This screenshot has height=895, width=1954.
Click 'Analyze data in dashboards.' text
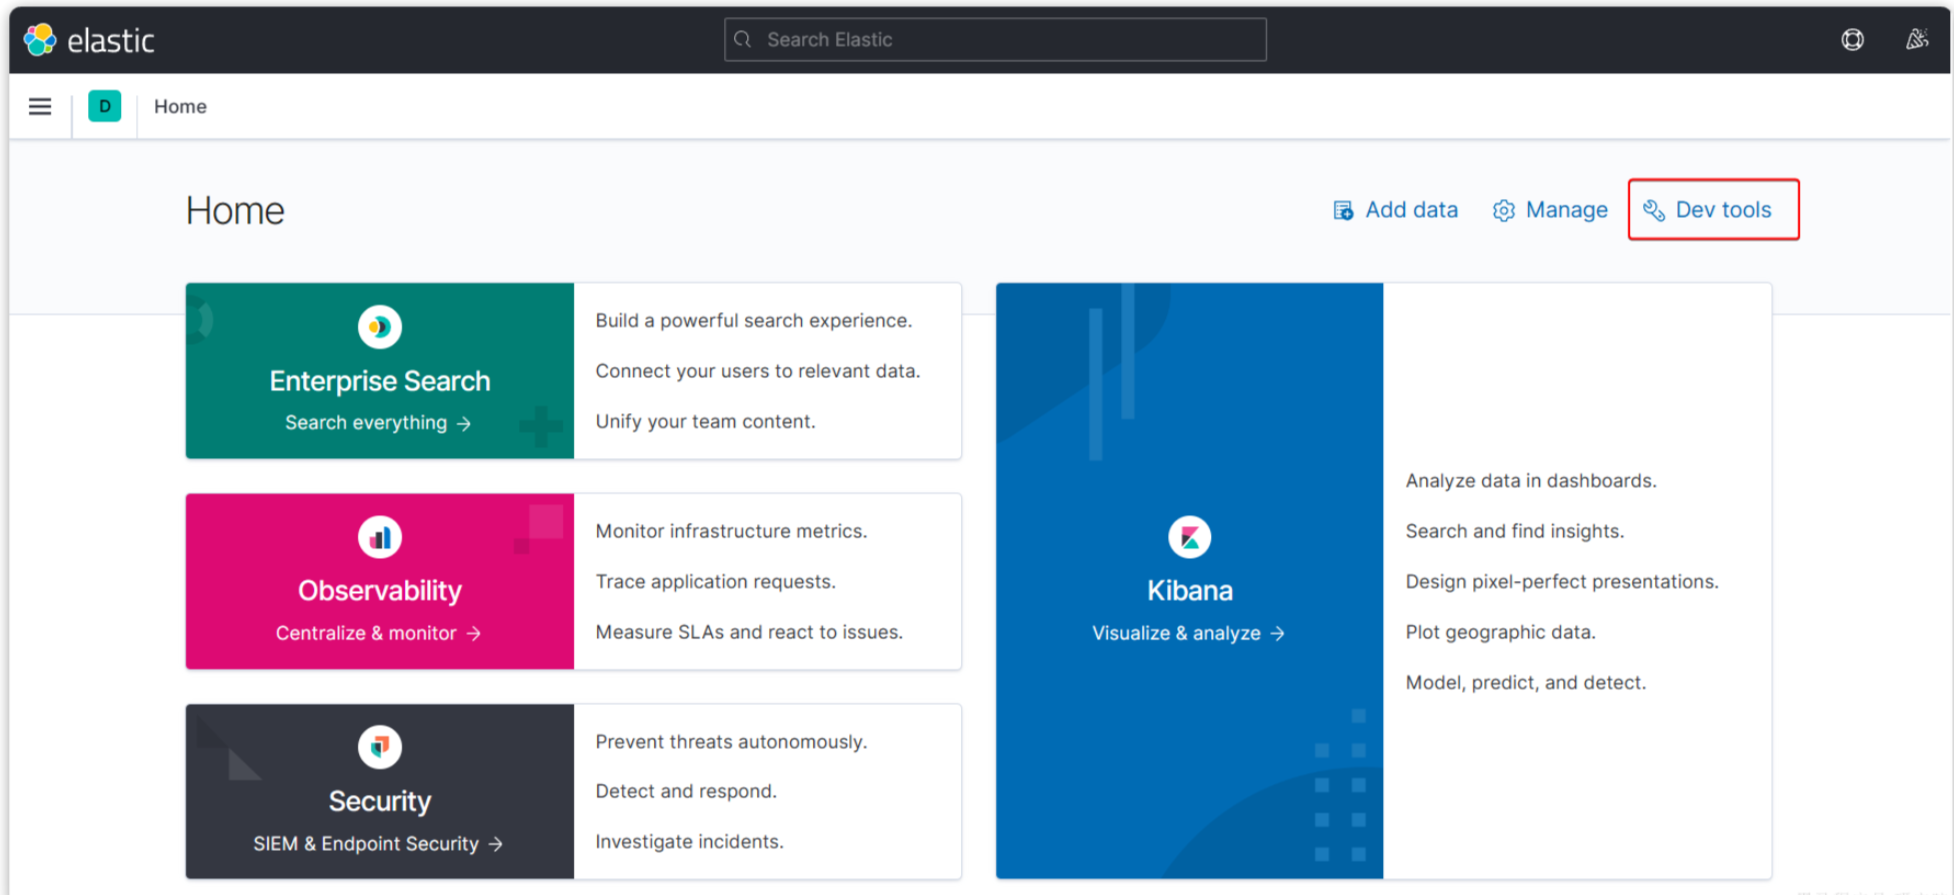pos(1531,481)
